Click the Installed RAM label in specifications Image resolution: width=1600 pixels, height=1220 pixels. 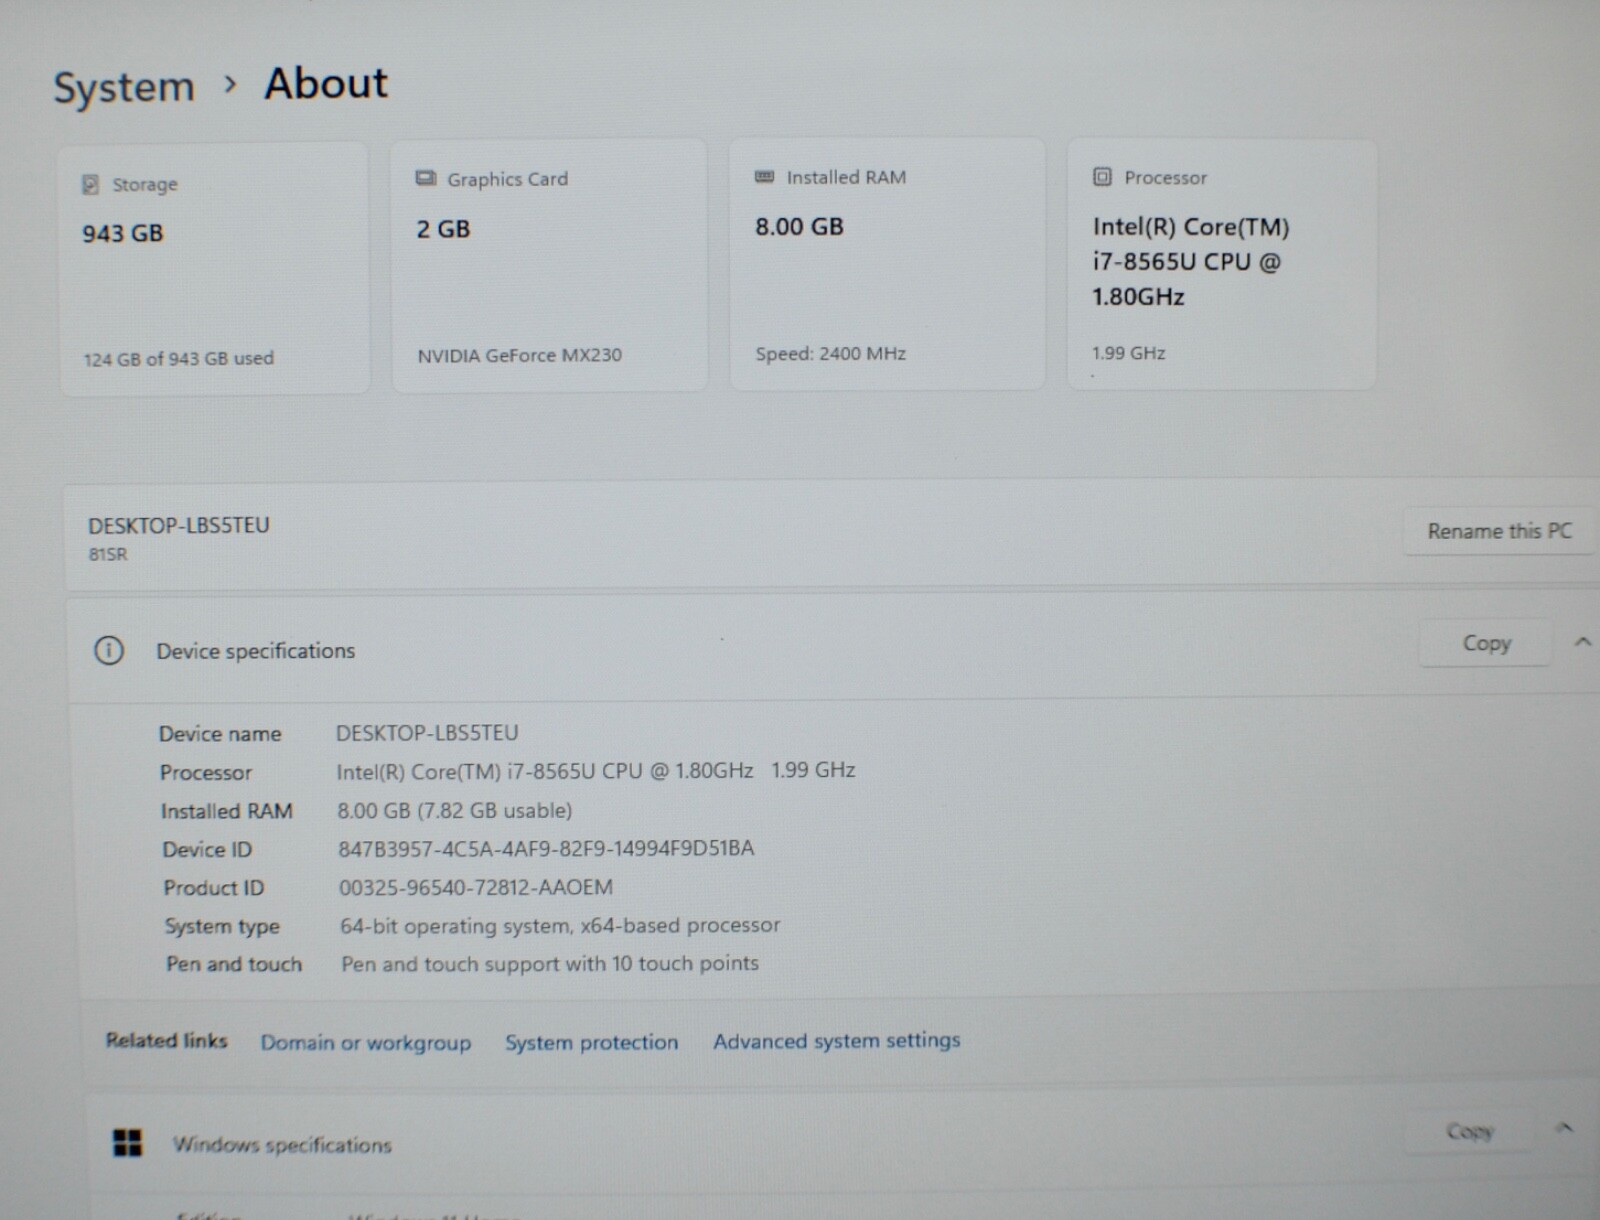tap(227, 811)
